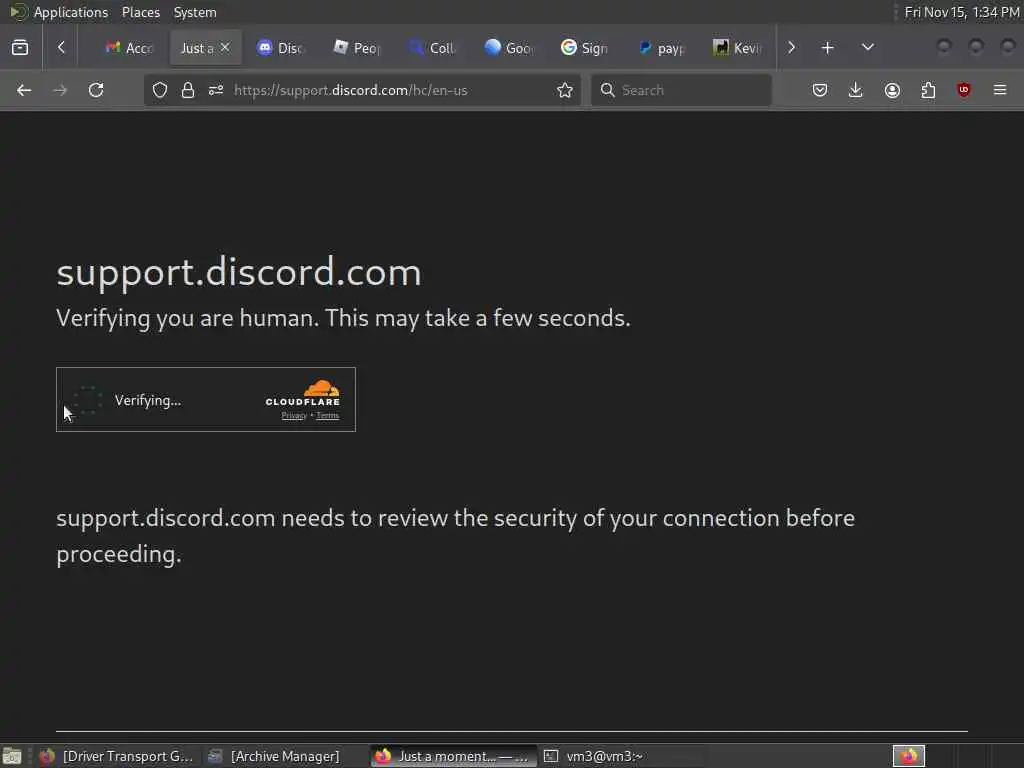This screenshot has width=1024, height=768.
Task: Switch to the Coll tab
Action: (x=433, y=48)
